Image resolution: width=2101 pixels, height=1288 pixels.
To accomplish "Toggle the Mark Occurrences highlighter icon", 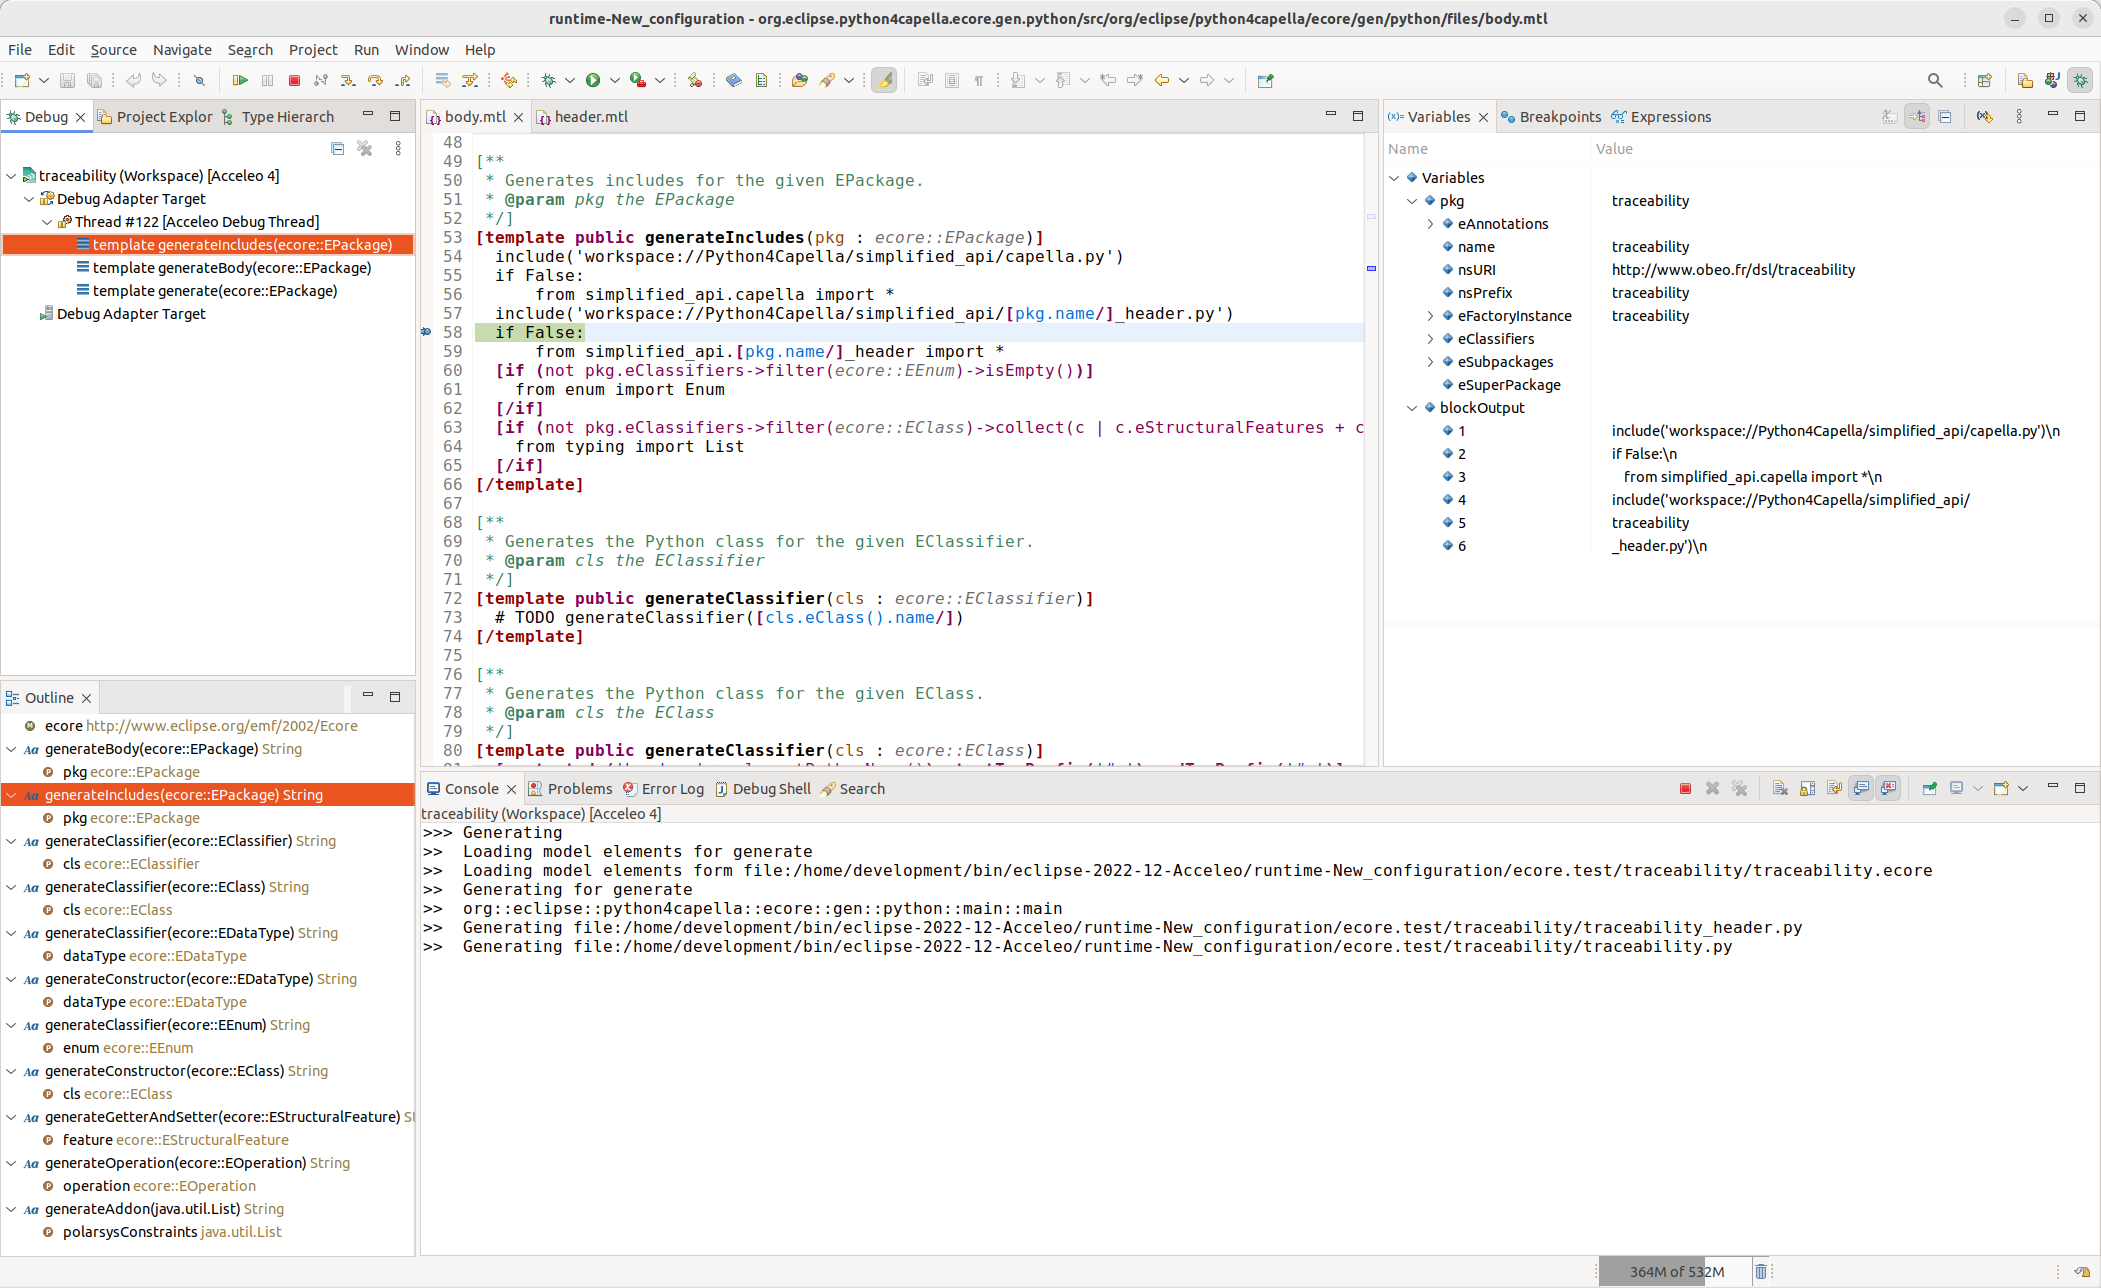I will point(884,80).
